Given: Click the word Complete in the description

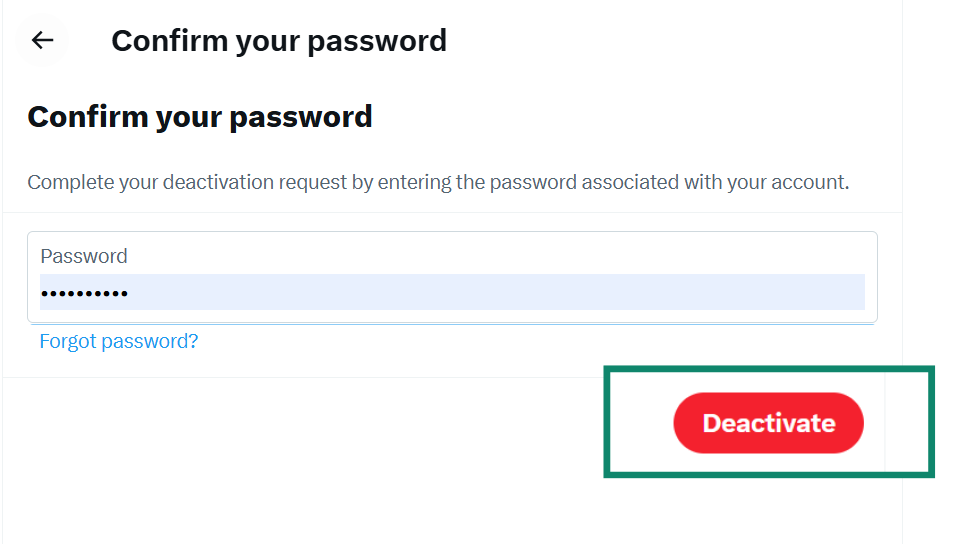Looking at the screenshot, I should (x=65, y=183).
